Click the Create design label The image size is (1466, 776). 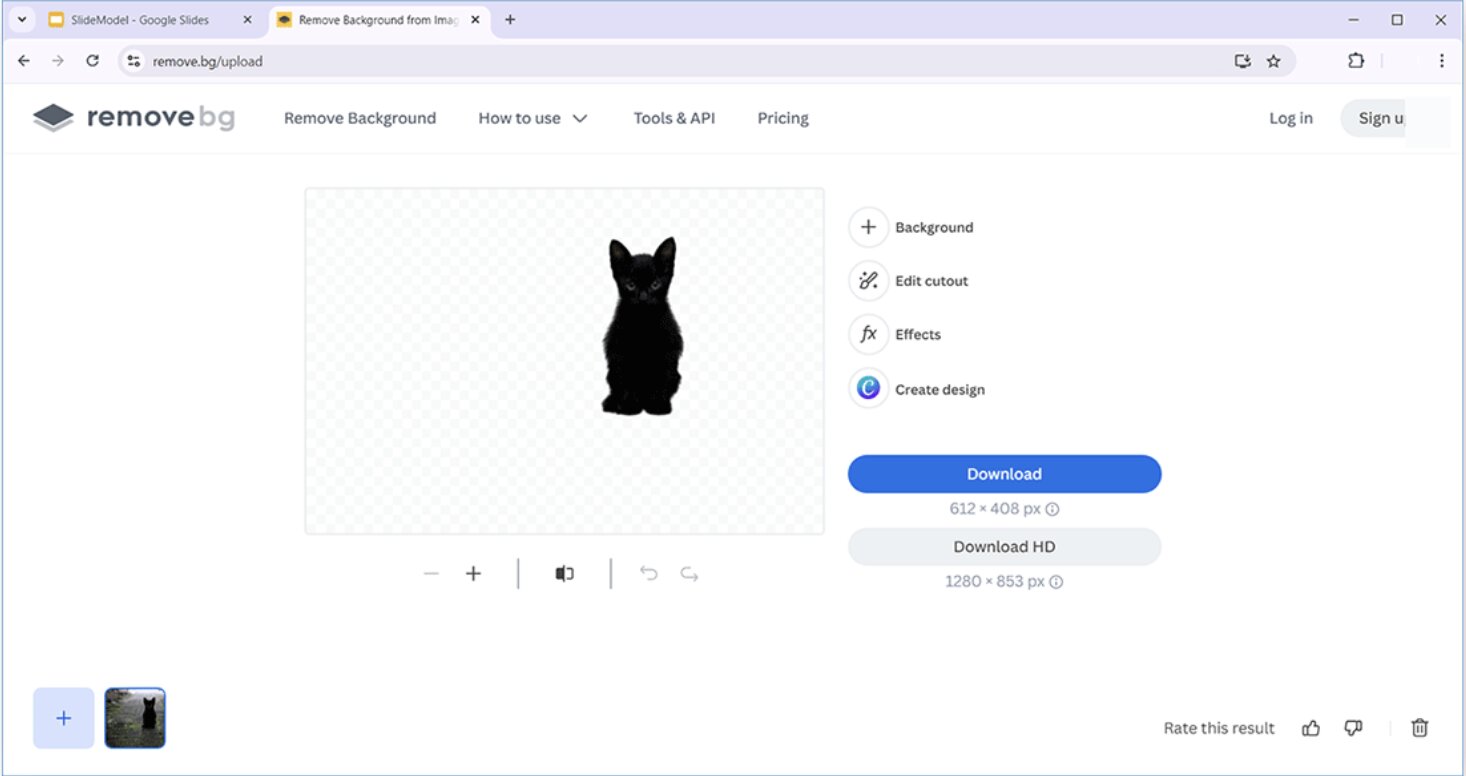coord(940,390)
